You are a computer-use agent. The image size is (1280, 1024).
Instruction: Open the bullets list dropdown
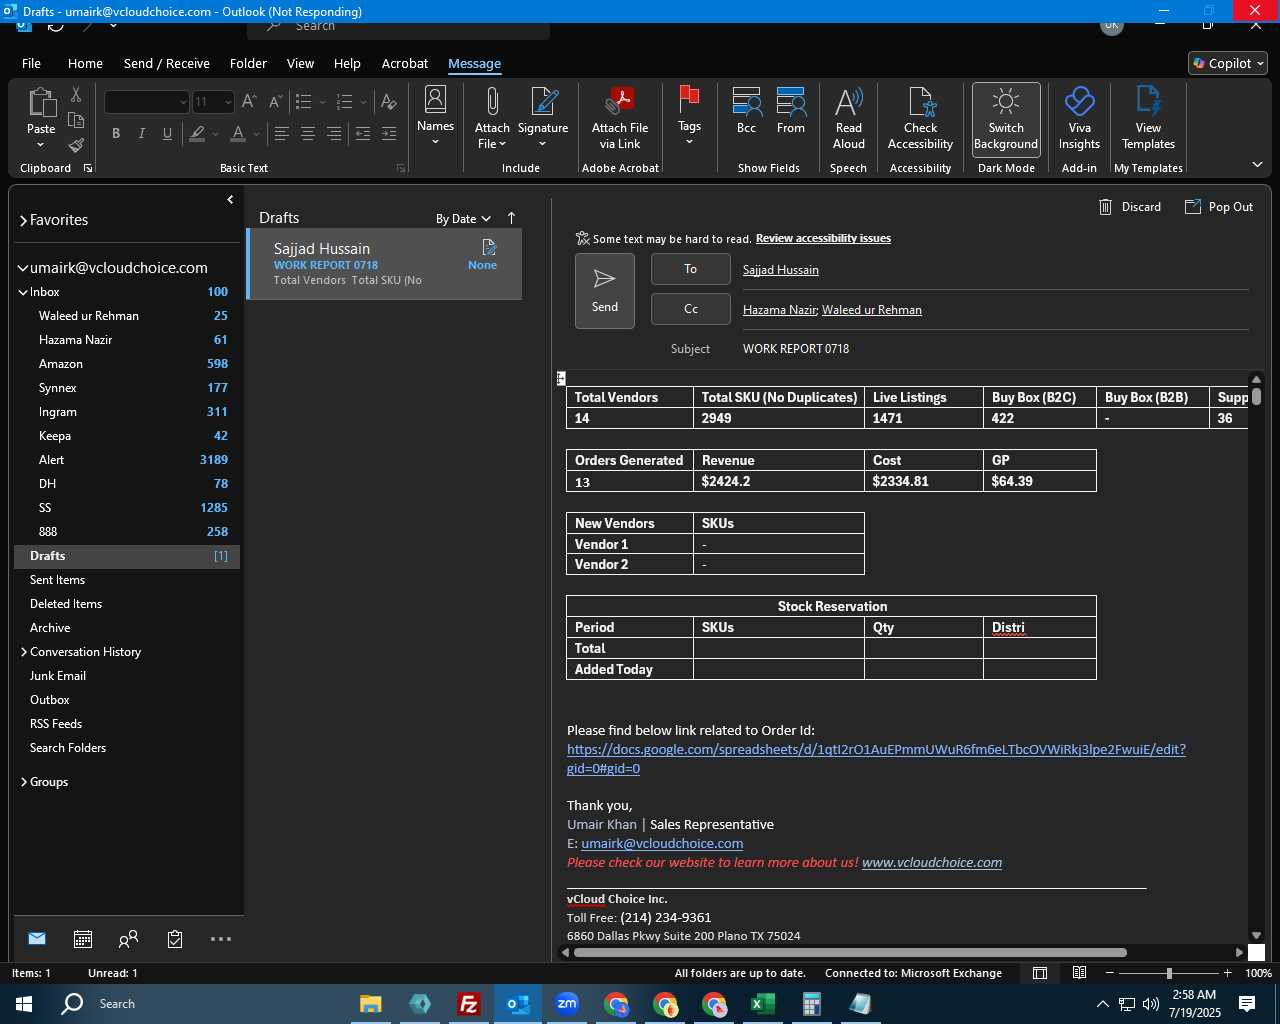(322, 102)
